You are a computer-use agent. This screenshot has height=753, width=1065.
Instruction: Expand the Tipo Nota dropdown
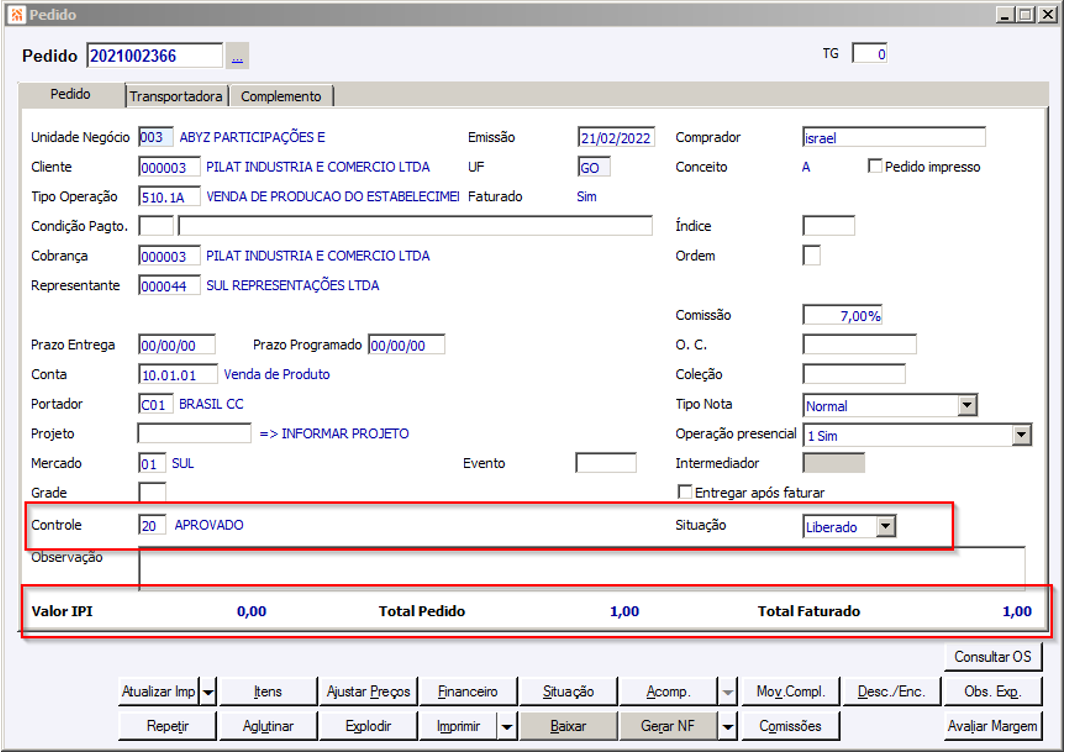[x=967, y=405]
